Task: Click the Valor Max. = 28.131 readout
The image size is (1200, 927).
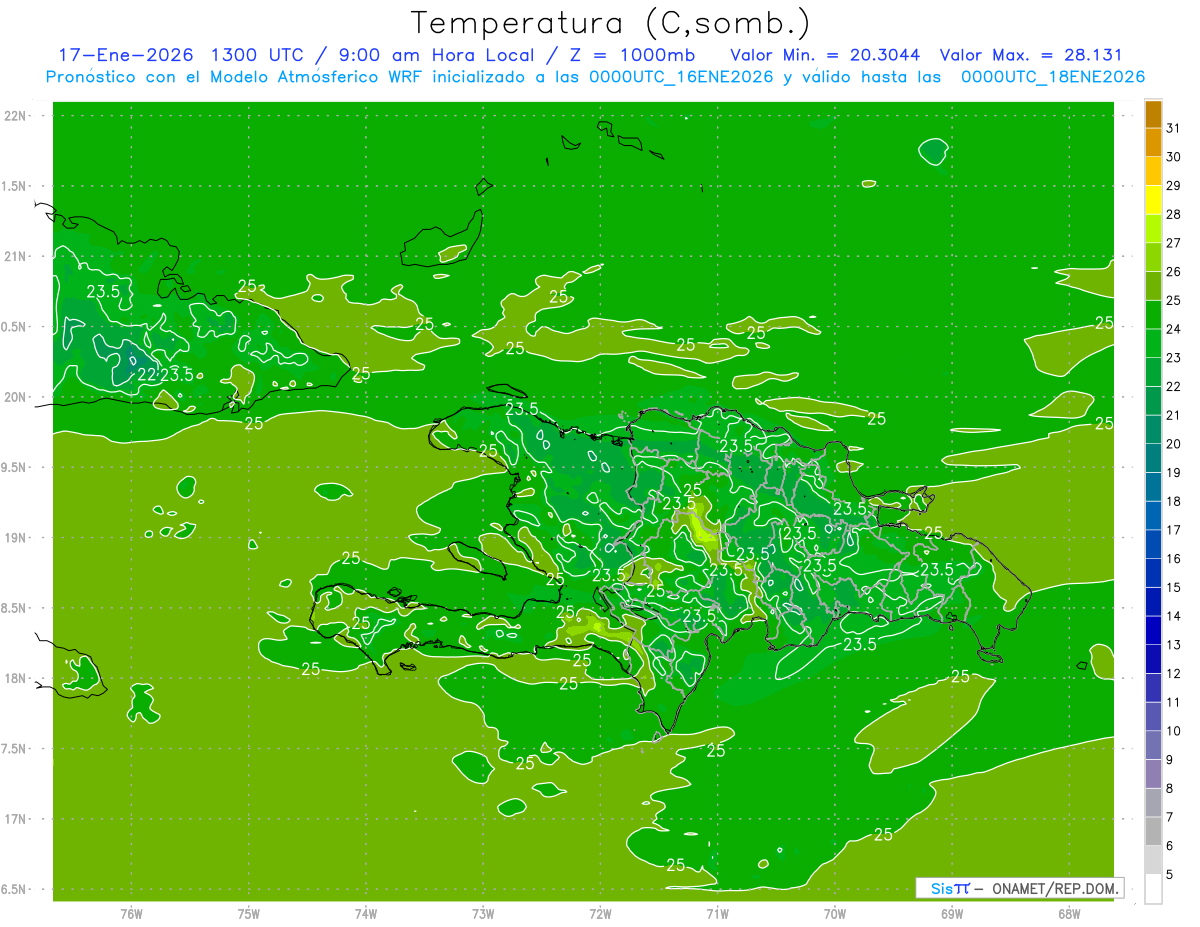Action: point(1042,55)
